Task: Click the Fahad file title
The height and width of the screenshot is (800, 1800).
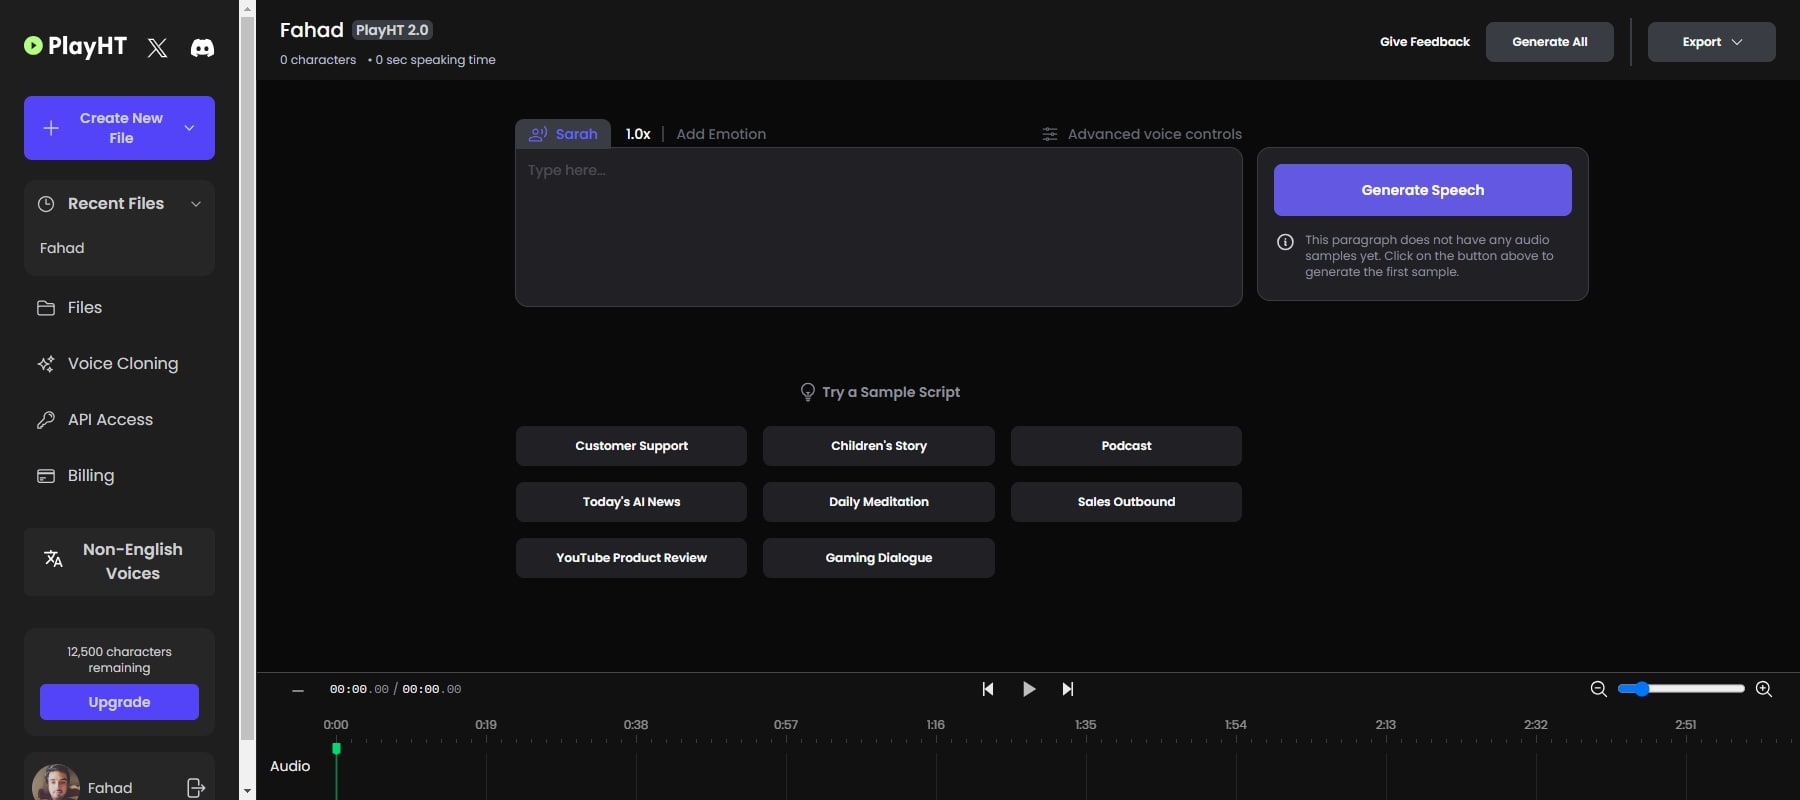Action: coord(312,30)
